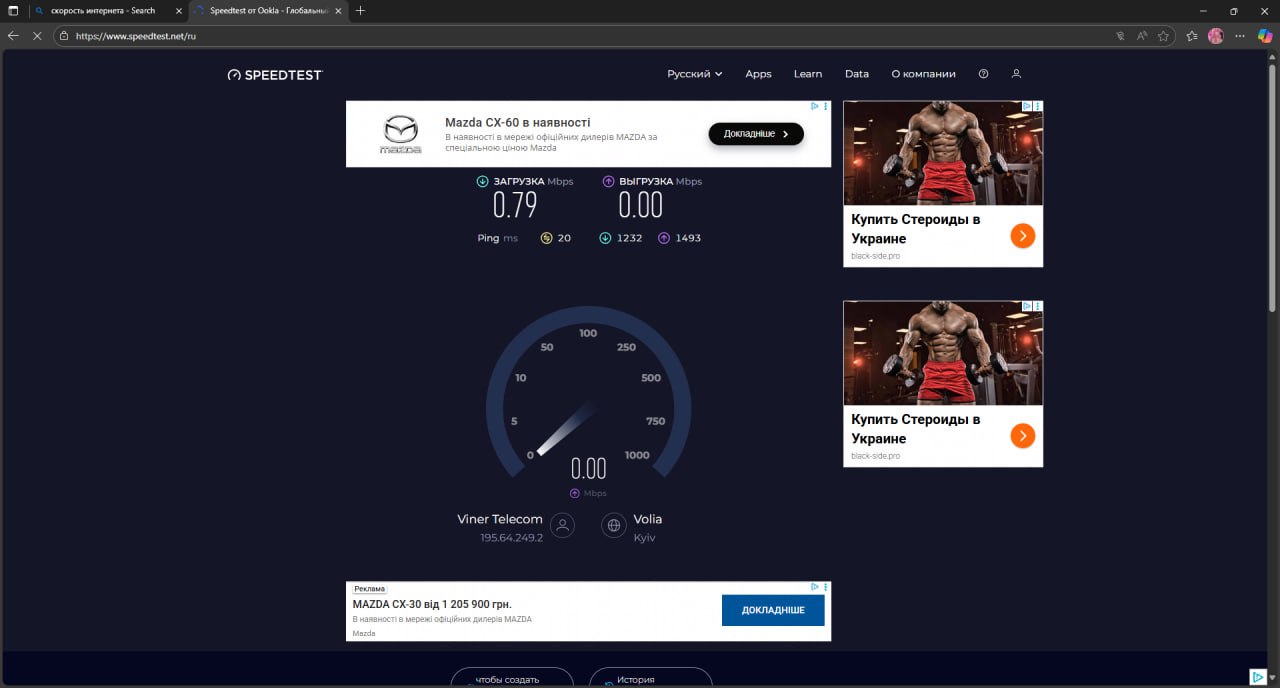The height and width of the screenshot is (688, 1280).
Task: Click the Viner Telecom provider name
Action: [500, 519]
